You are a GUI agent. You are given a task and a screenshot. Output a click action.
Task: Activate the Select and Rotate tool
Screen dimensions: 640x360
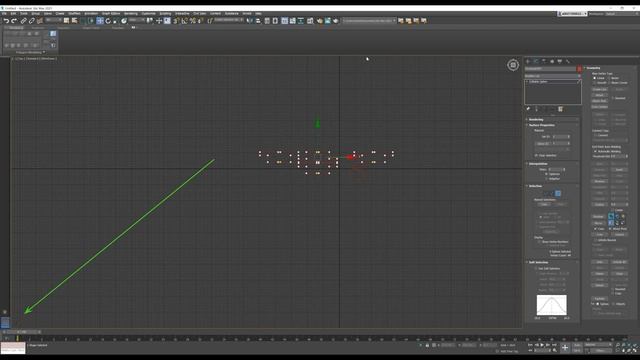coord(108,20)
